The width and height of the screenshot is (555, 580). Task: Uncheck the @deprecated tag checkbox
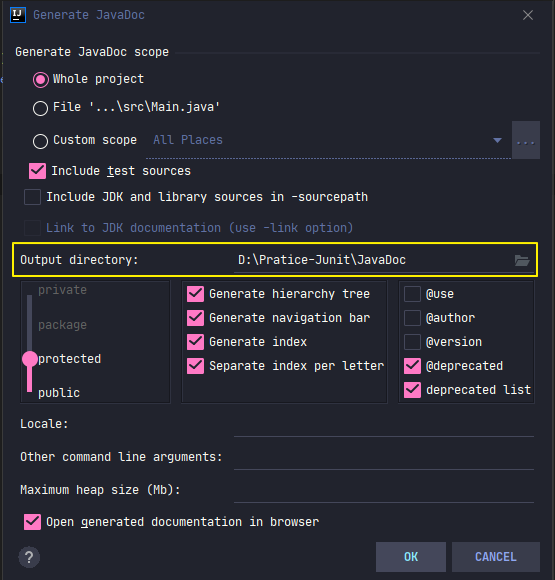pyautogui.click(x=412, y=366)
